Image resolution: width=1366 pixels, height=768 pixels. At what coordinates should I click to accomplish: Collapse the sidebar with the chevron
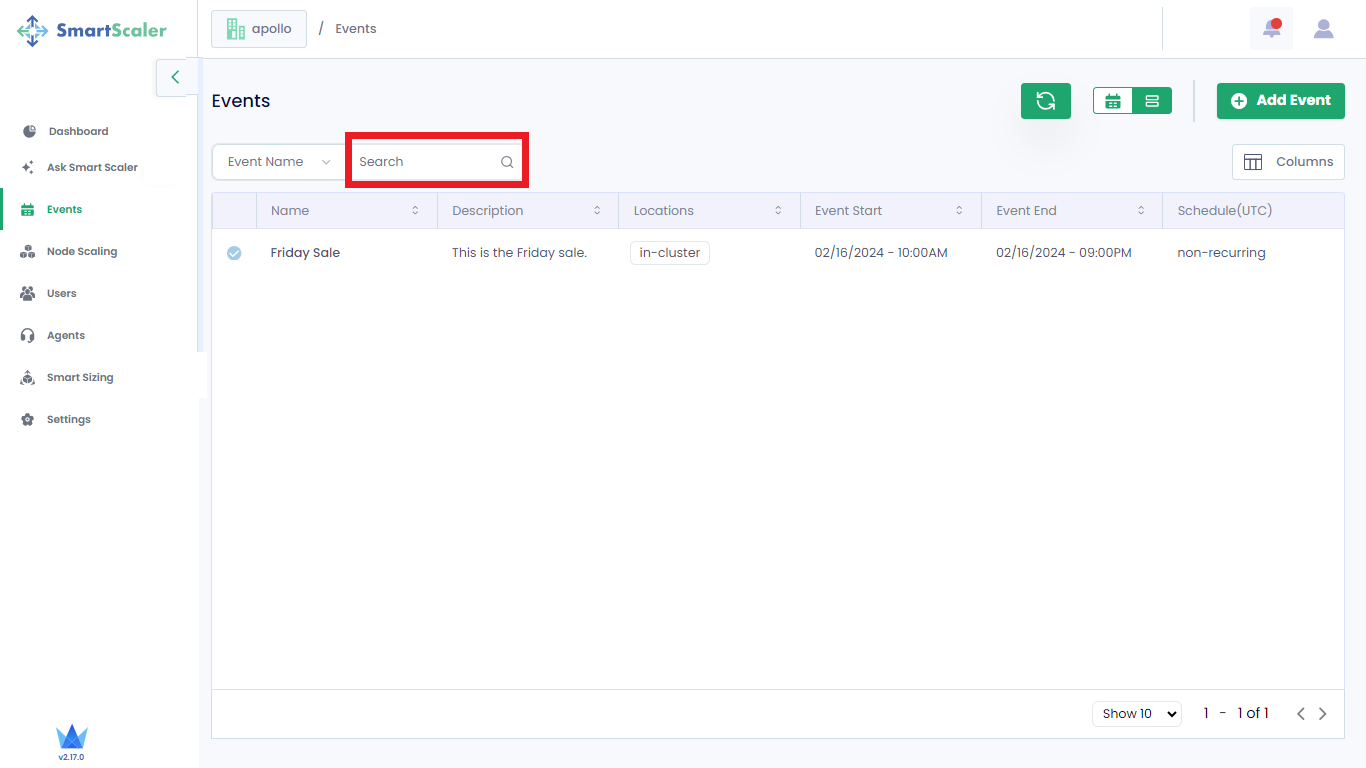175,77
